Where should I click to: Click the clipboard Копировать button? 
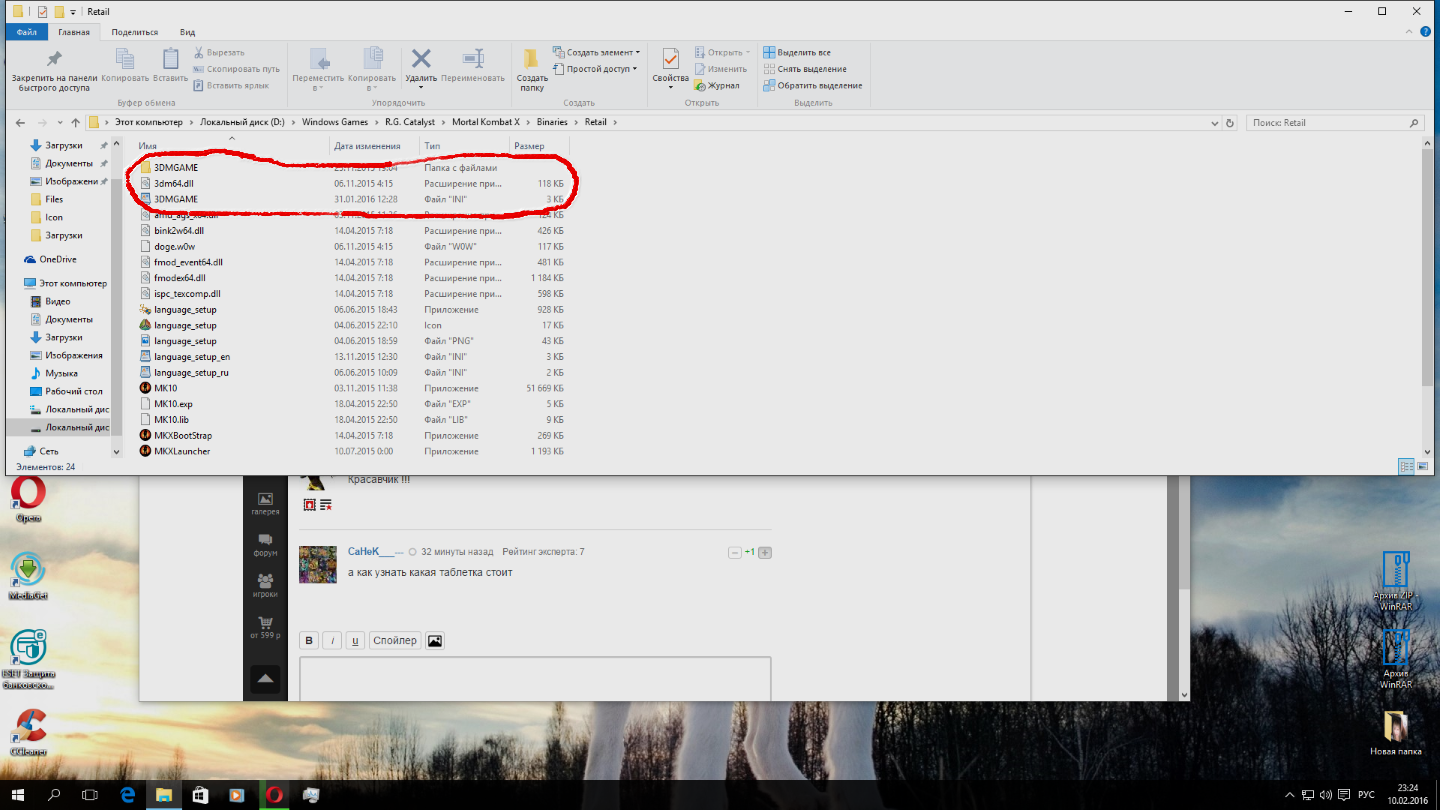tap(125, 65)
